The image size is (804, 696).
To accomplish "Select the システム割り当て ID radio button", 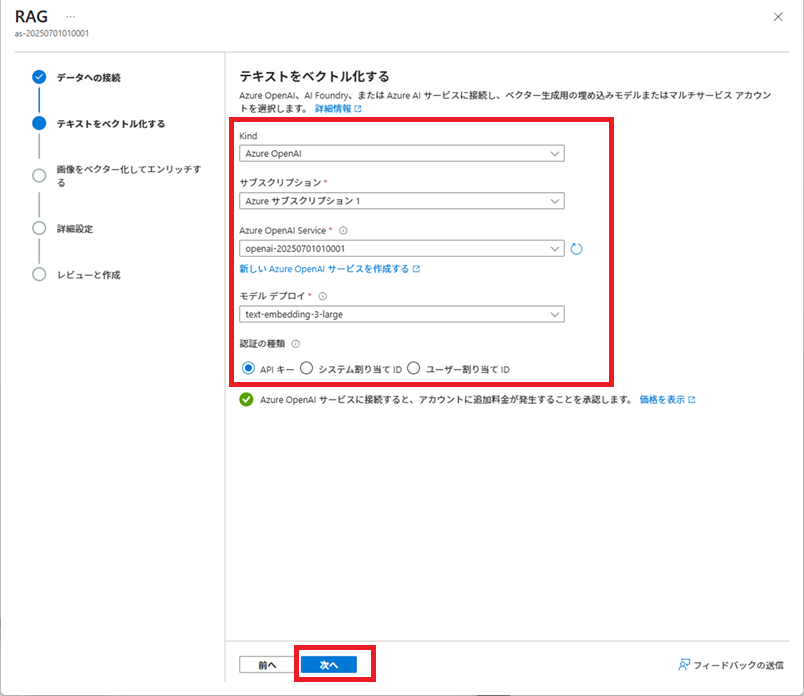I will pyautogui.click(x=307, y=368).
